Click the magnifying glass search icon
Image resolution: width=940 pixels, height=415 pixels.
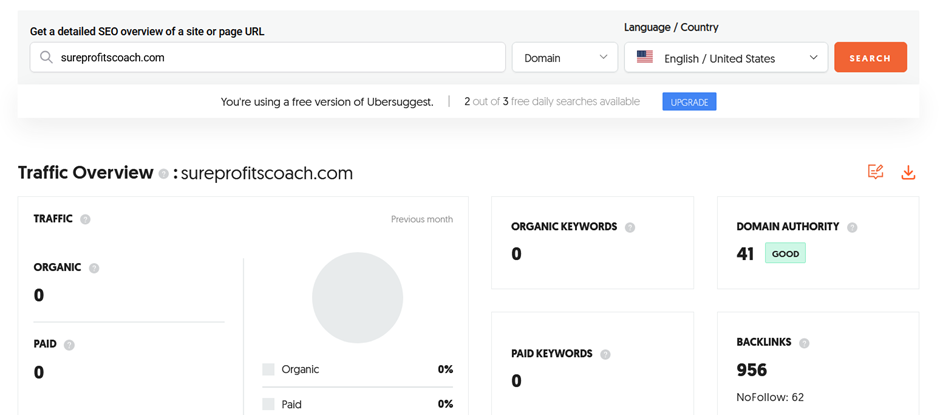coord(46,58)
